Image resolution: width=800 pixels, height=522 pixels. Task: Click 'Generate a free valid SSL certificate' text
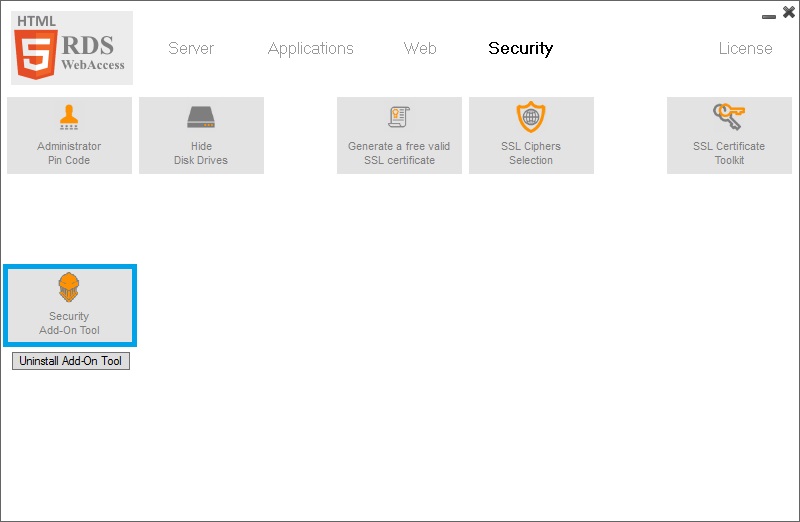[399, 153]
